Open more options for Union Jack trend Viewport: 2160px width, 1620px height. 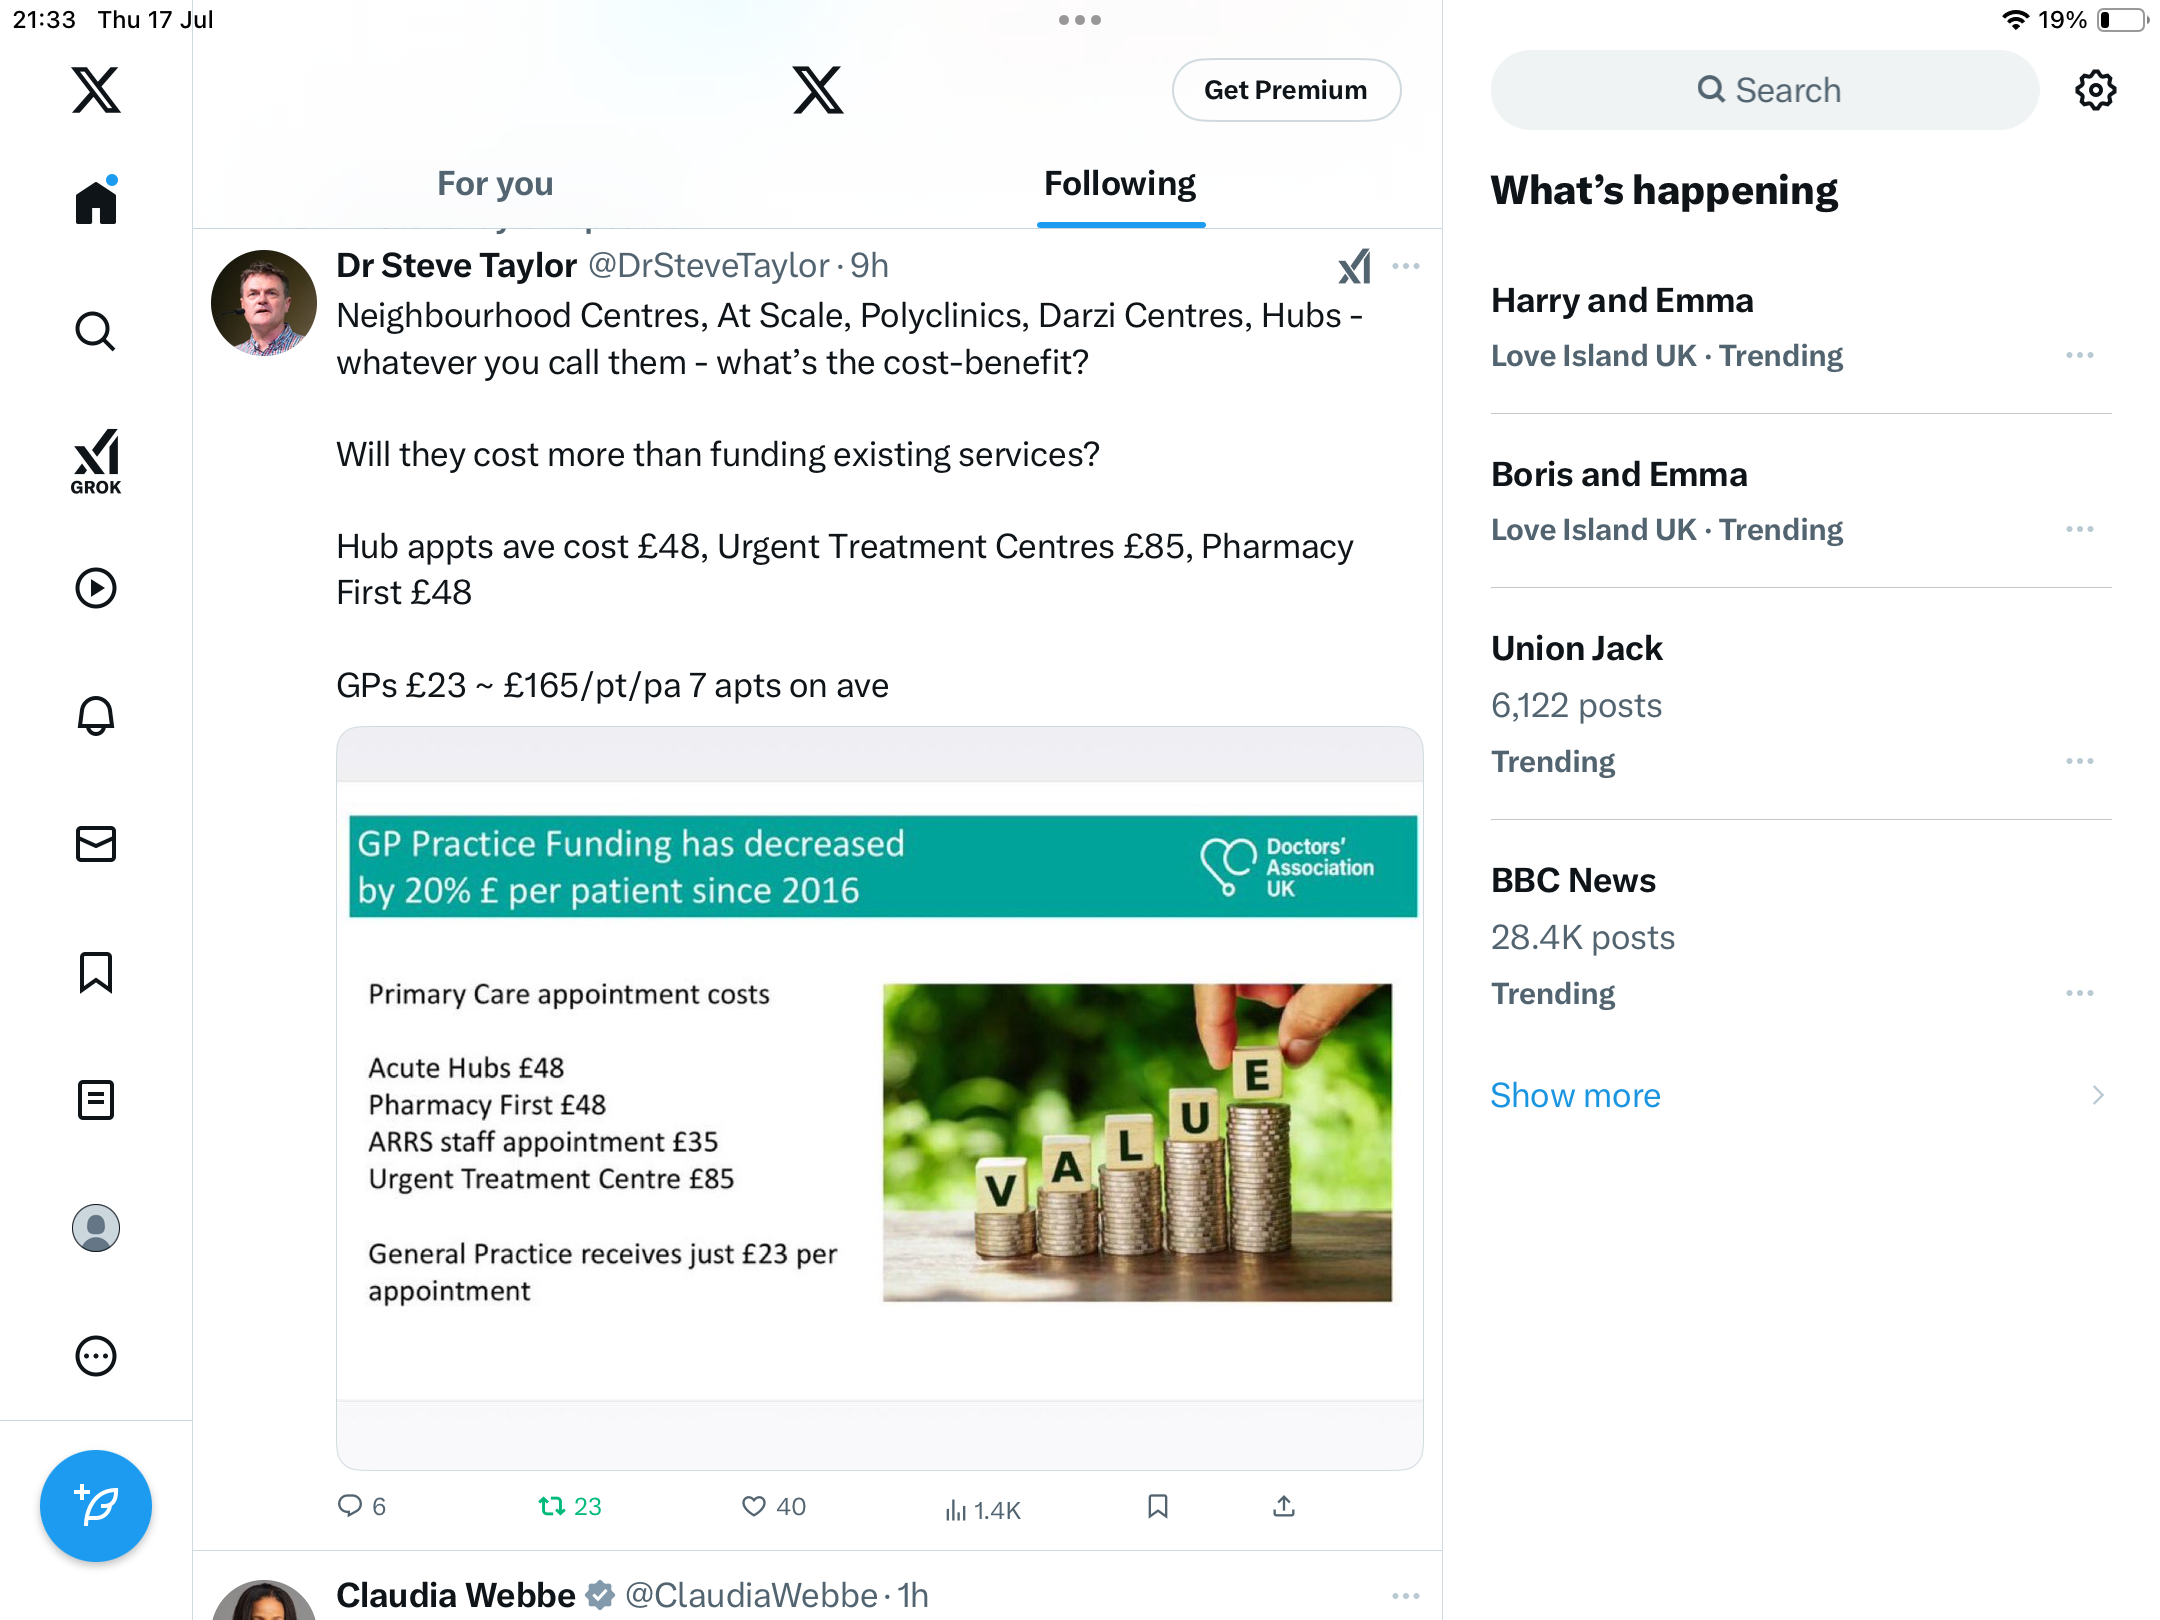tap(2080, 762)
